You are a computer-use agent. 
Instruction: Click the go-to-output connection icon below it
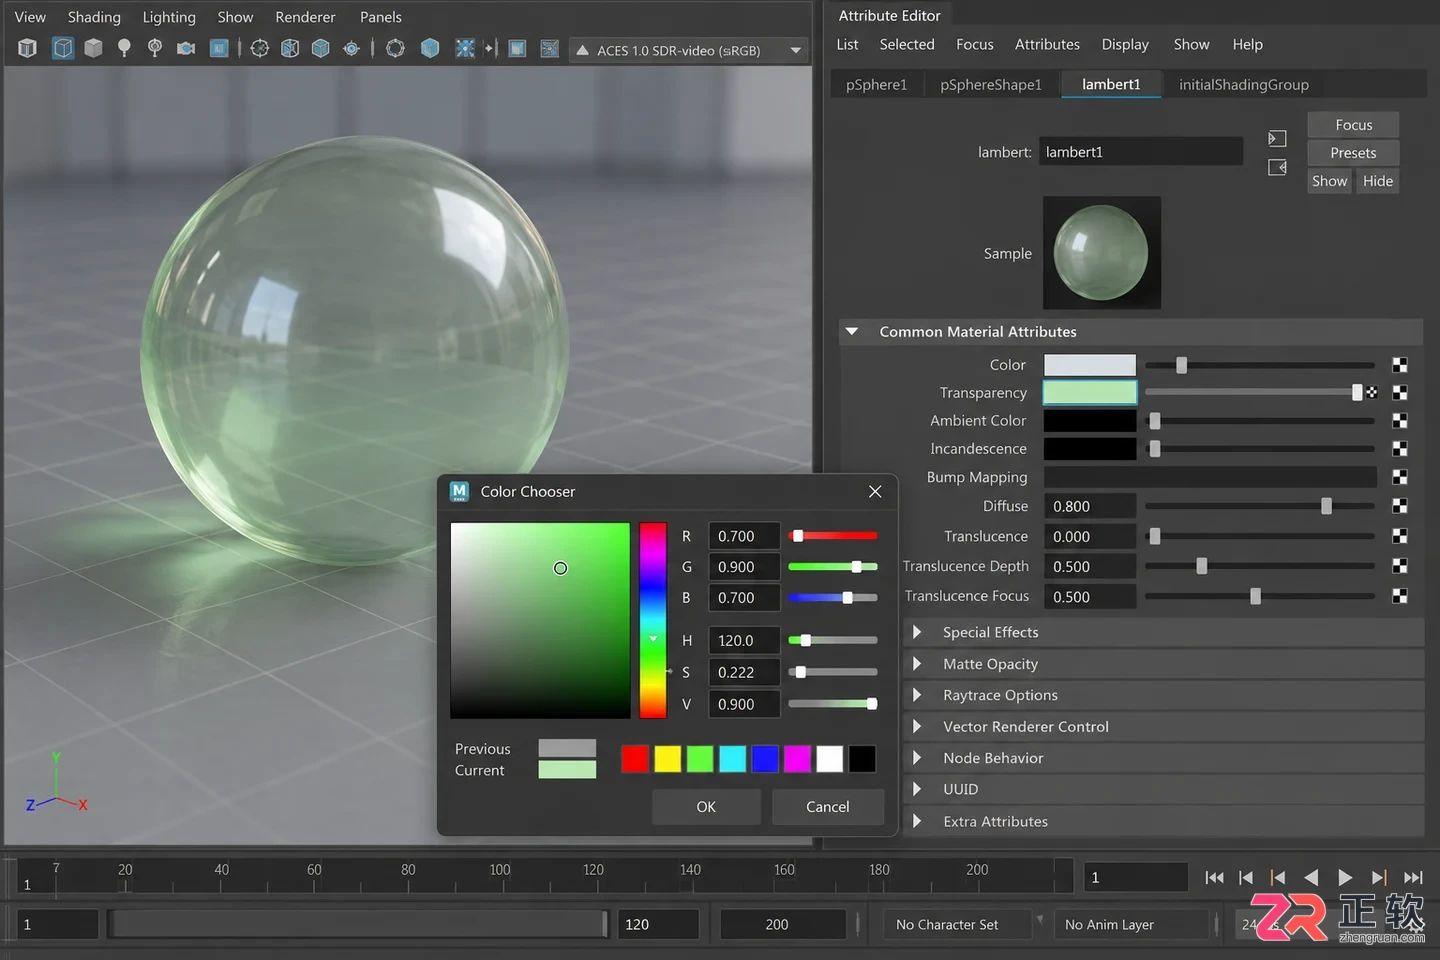pyautogui.click(x=1277, y=167)
